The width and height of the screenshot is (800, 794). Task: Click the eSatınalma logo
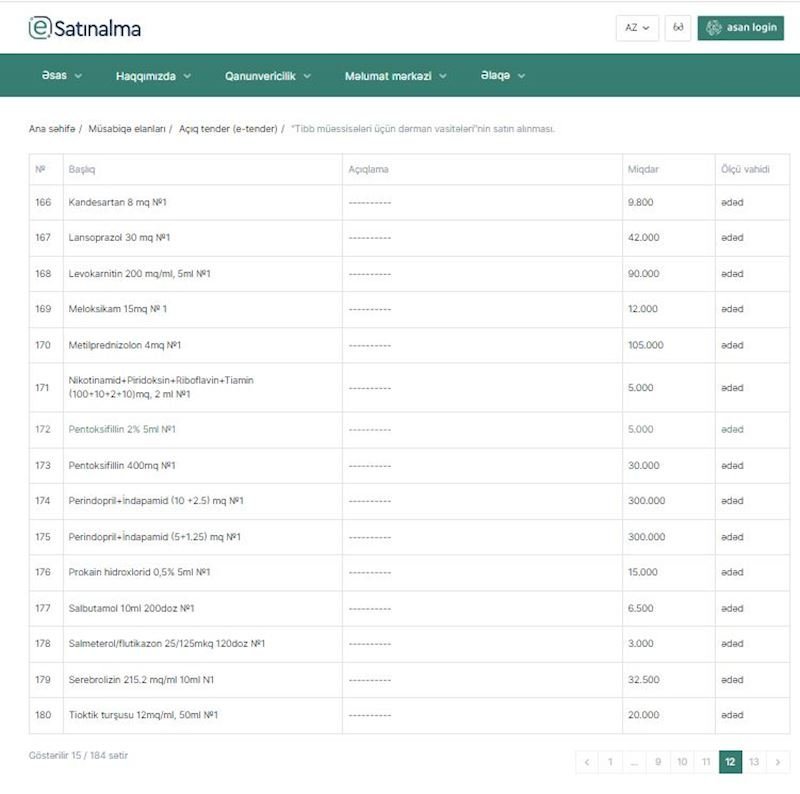pos(85,28)
